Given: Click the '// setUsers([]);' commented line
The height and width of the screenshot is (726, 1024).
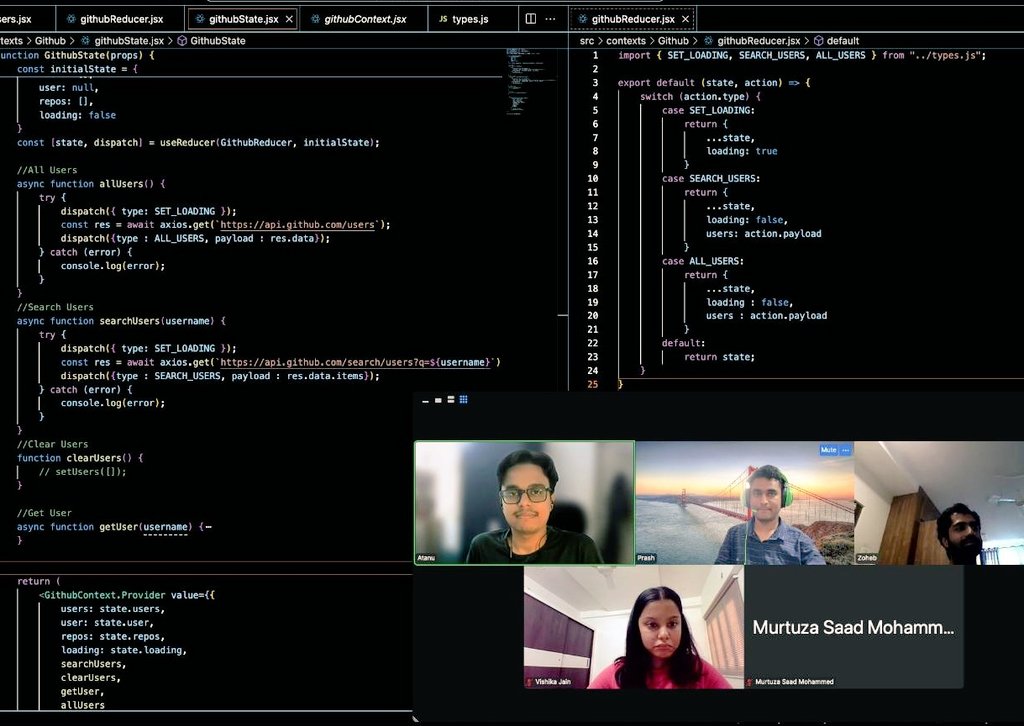Looking at the screenshot, I should [82, 471].
